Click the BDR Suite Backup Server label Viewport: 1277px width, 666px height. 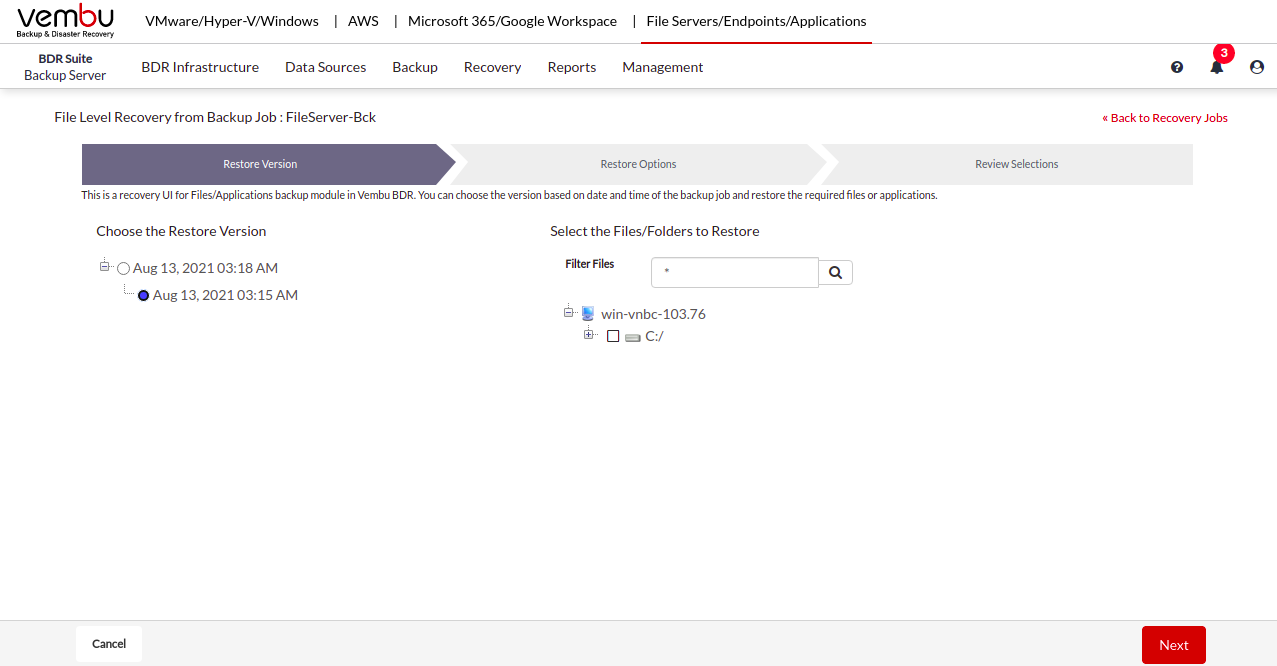pyautogui.click(x=65, y=67)
